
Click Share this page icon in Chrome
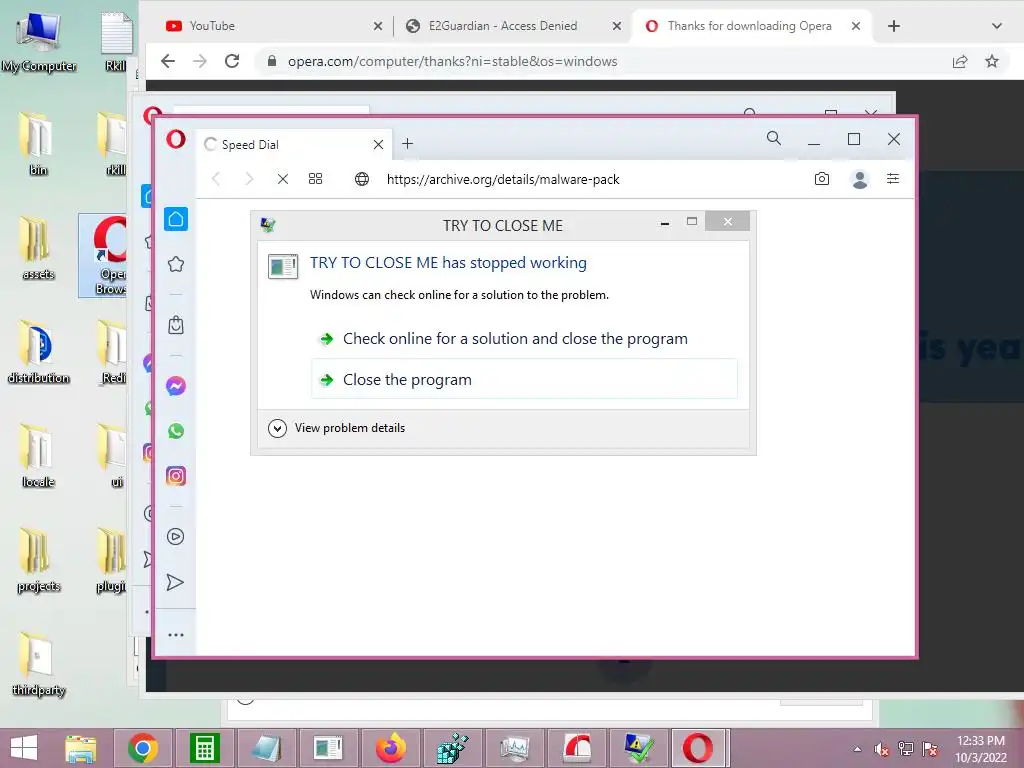point(960,61)
